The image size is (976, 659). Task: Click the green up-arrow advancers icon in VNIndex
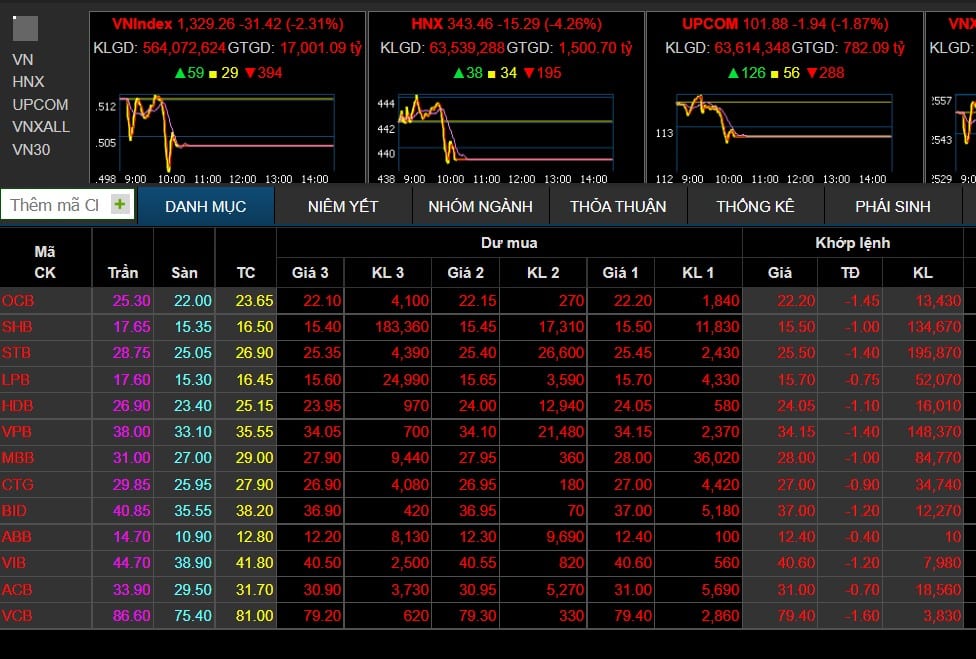(180, 73)
